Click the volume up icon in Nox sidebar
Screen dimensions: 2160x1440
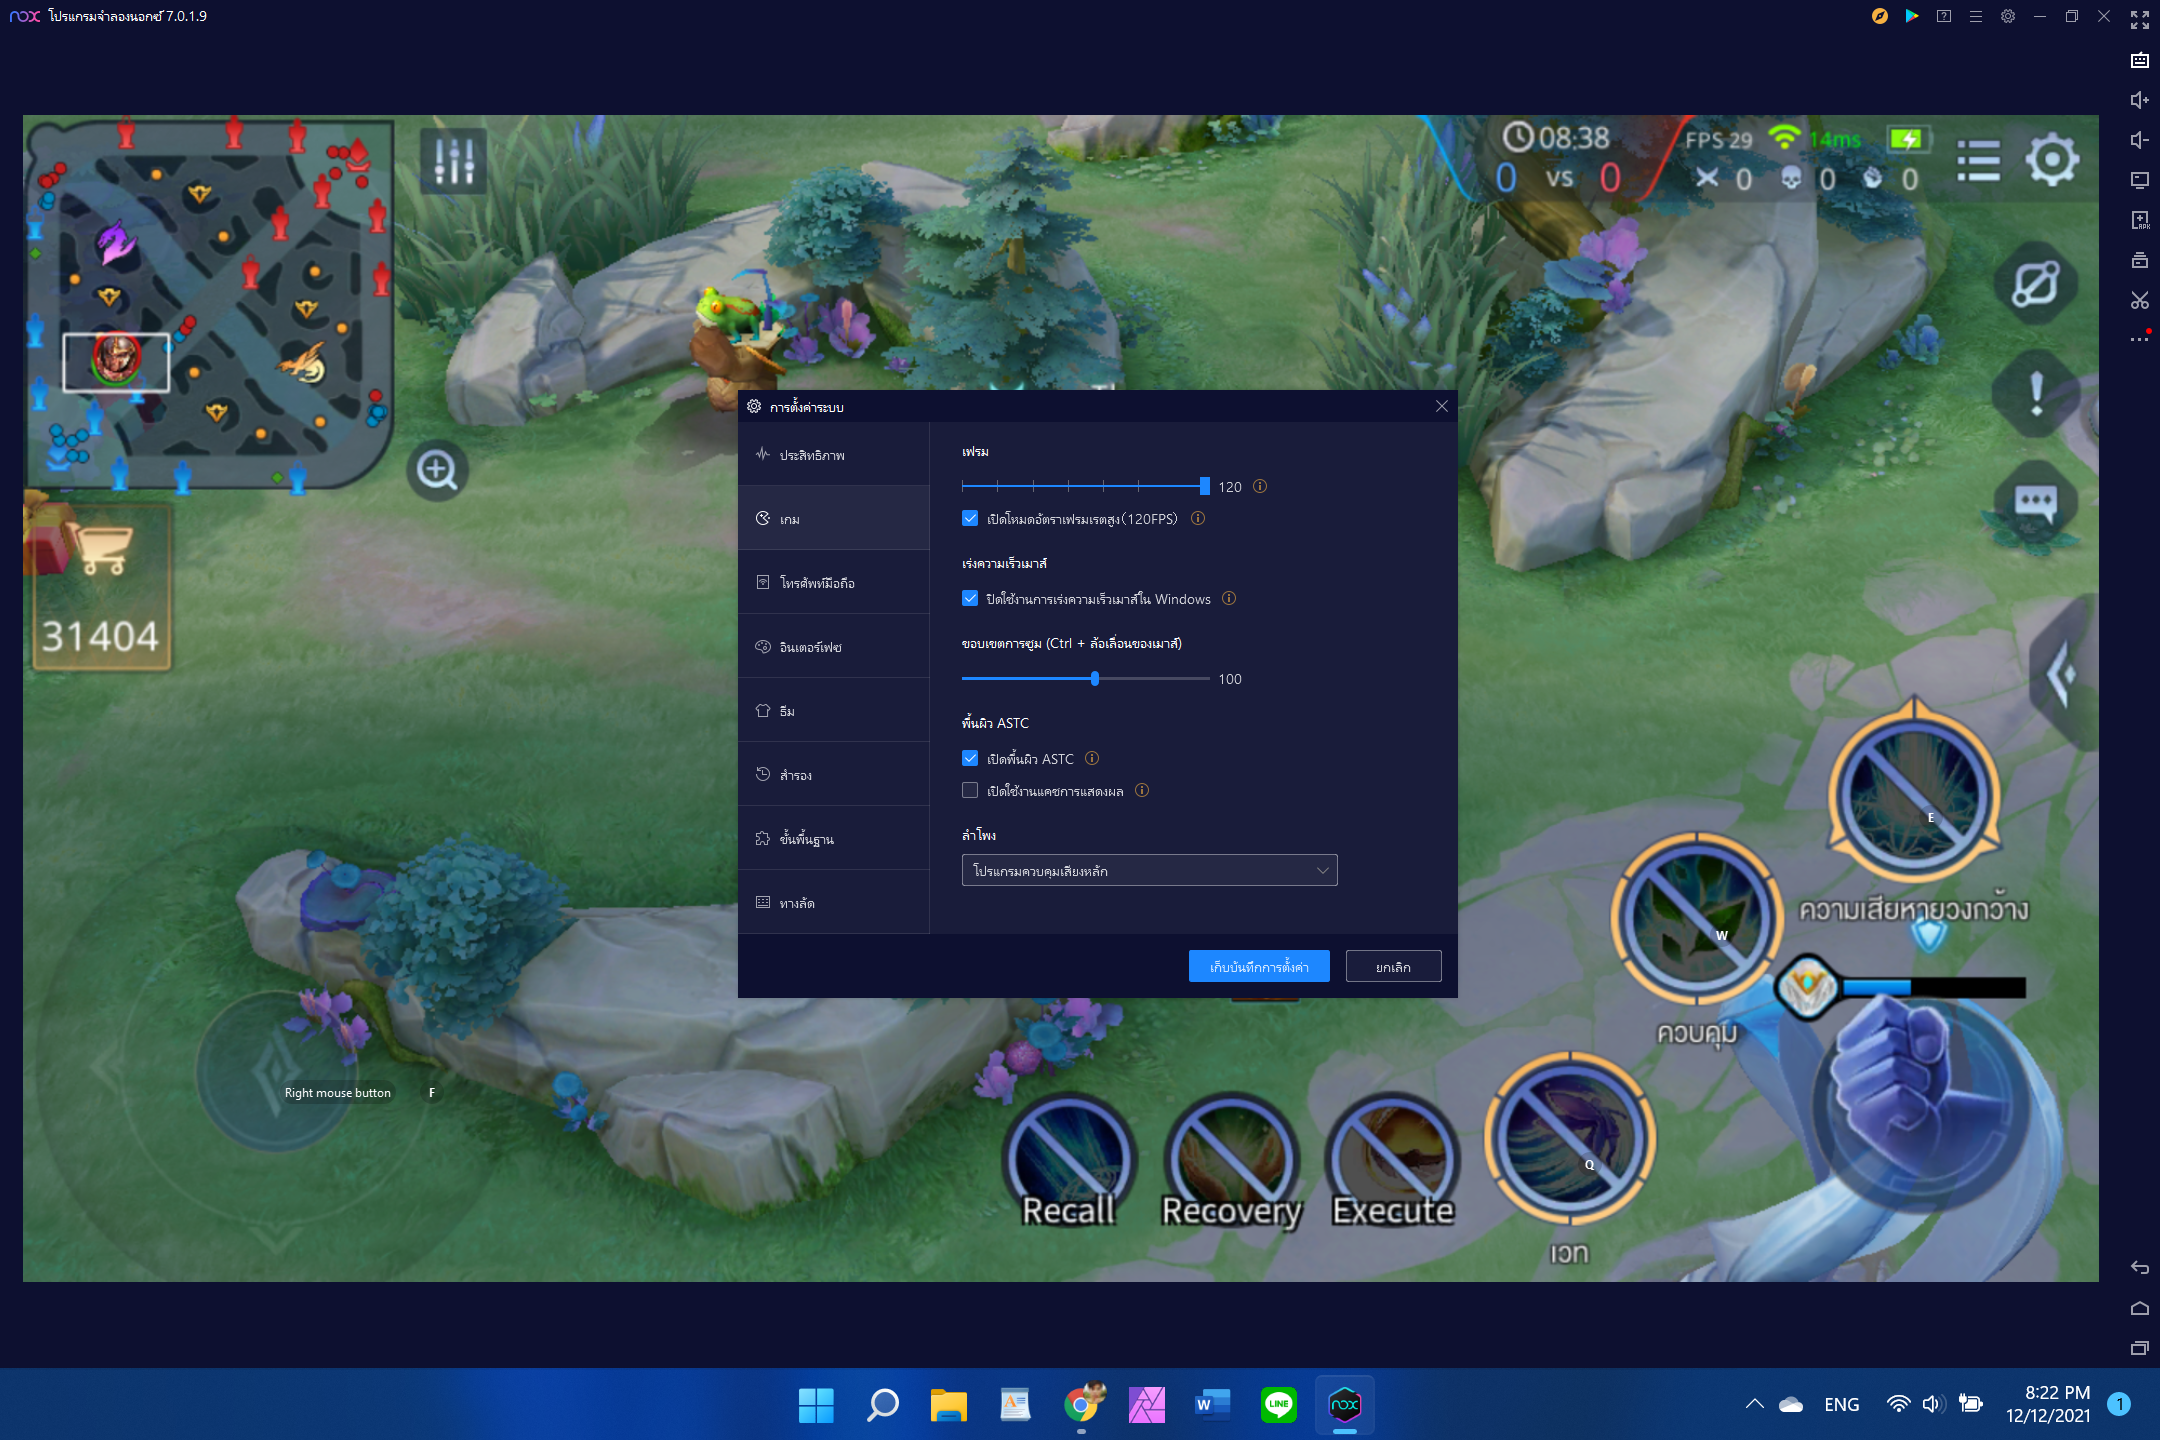[2139, 100]
